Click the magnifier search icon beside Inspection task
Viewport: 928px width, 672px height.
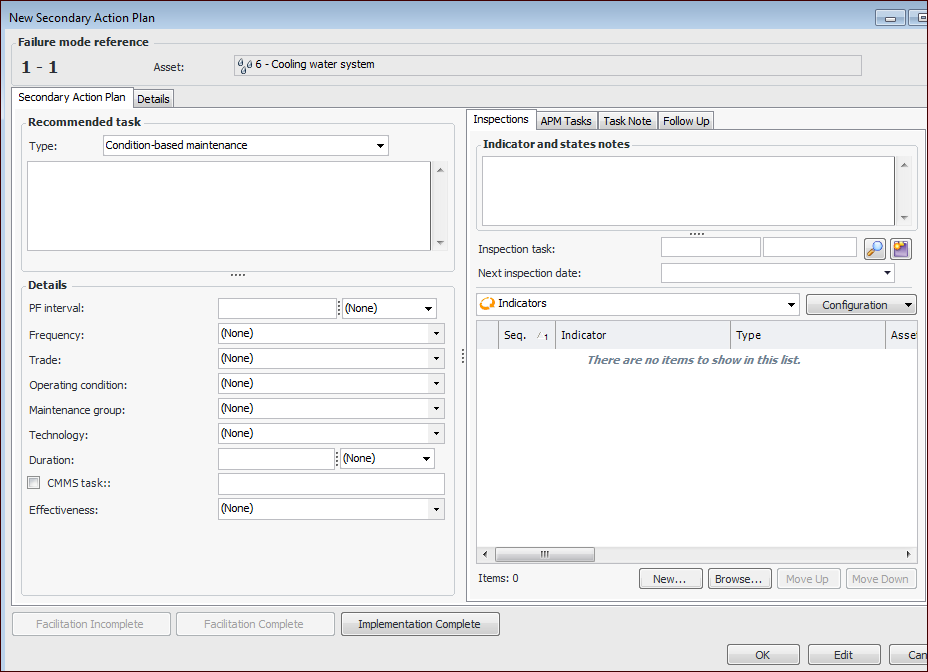(x=875, y=249)
